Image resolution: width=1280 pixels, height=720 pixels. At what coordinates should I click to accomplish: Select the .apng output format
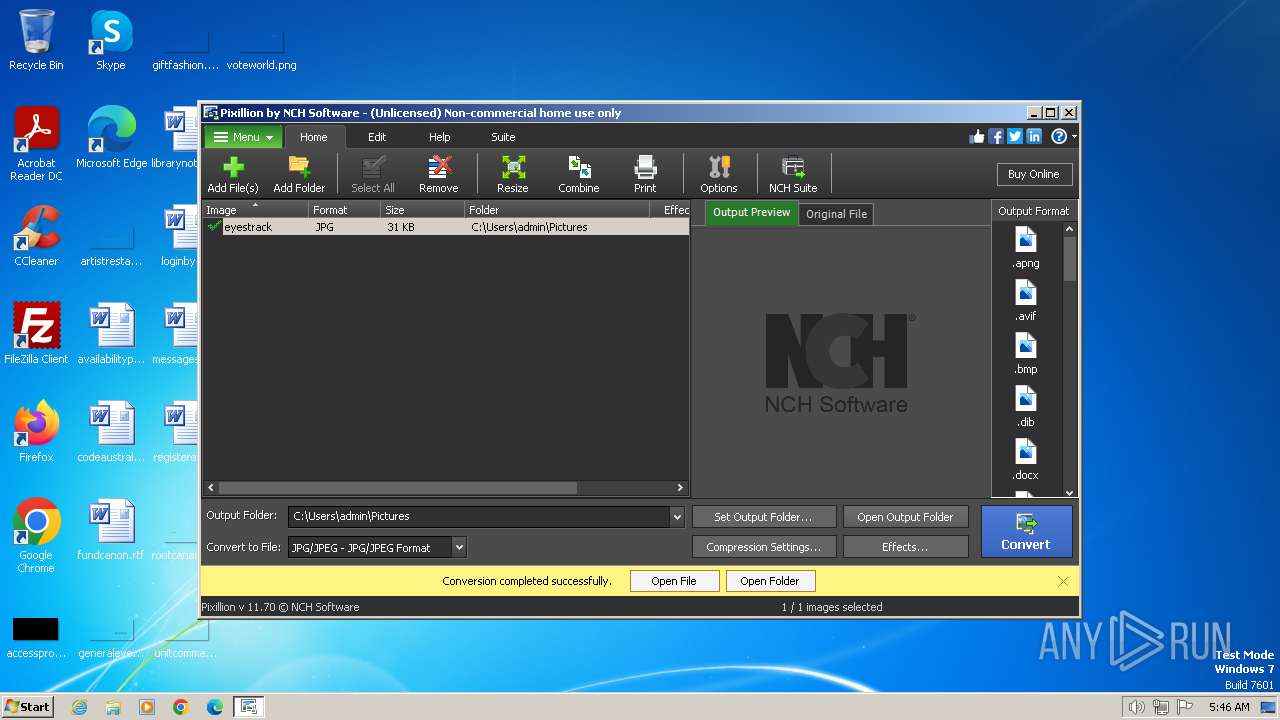click(x=1026, y=247)
